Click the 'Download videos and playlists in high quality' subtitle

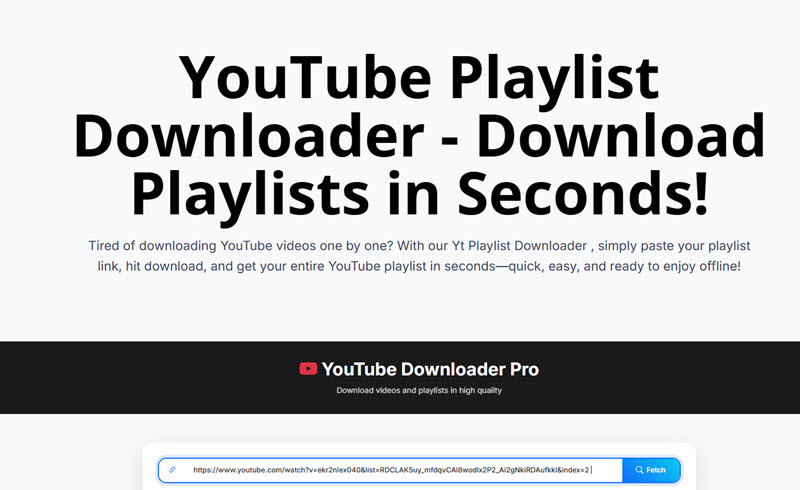click(x=419, y=390)
